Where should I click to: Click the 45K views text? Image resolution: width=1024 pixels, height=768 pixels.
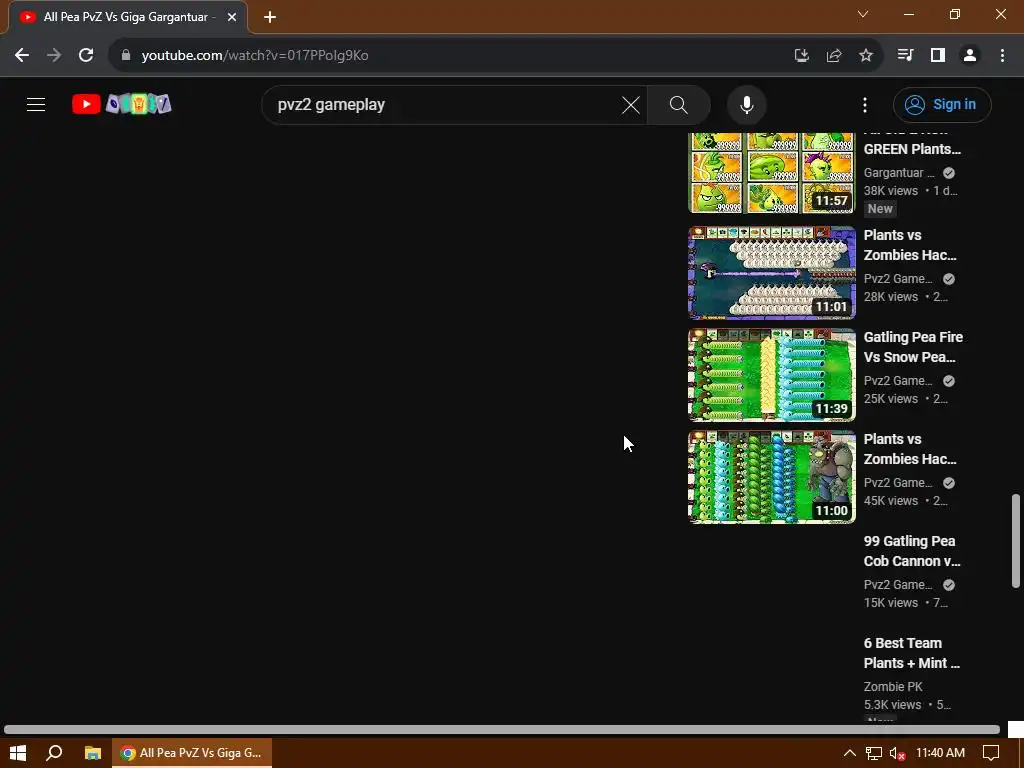point(891,500)
